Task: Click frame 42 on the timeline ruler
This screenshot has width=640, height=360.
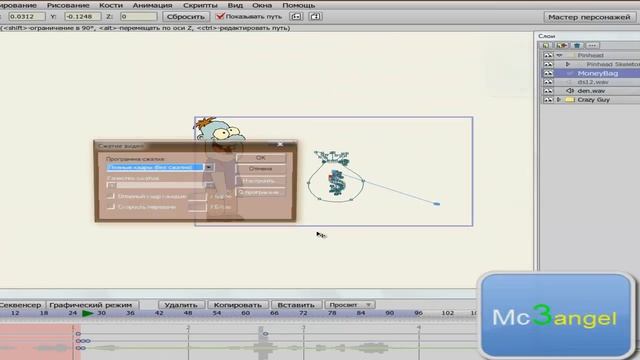Action: [x=159, y=313]
